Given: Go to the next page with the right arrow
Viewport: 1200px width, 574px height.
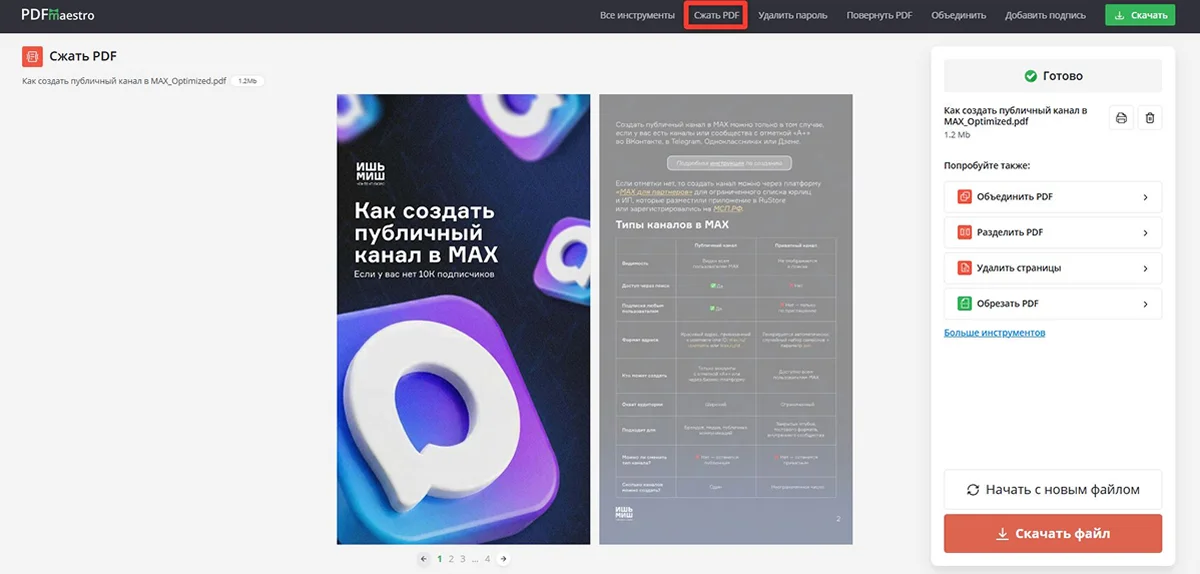Looking at the screenshot, I should point(503,559).
